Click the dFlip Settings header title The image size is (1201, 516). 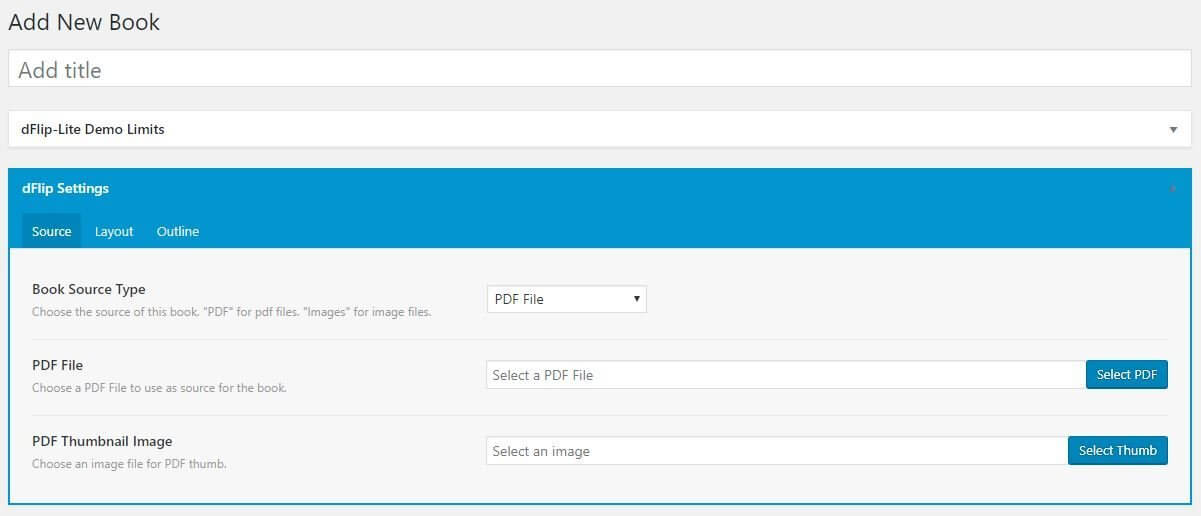(x=65, y=188)
